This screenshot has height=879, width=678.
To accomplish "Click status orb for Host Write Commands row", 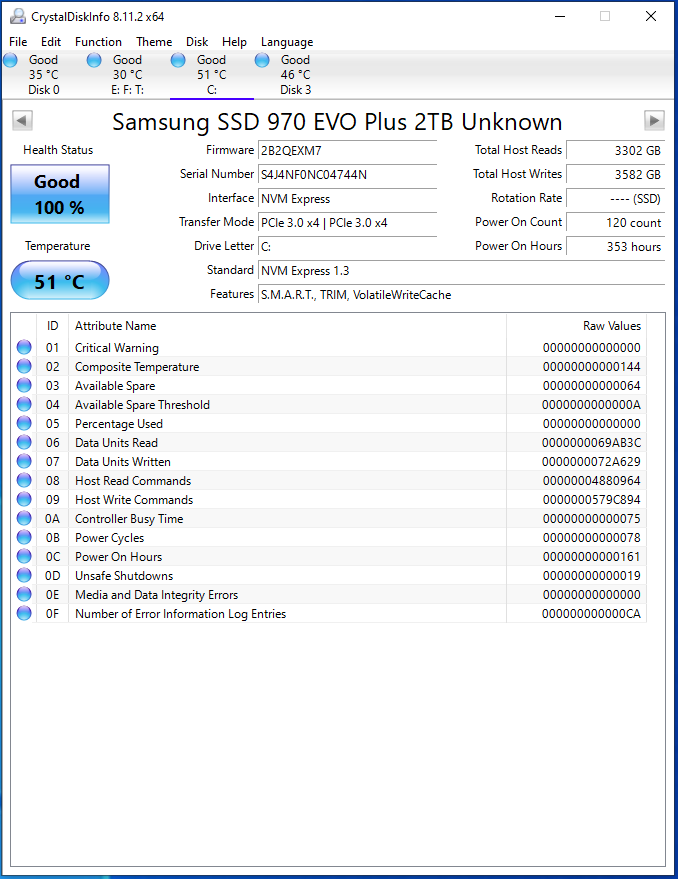I will point(24,499).
